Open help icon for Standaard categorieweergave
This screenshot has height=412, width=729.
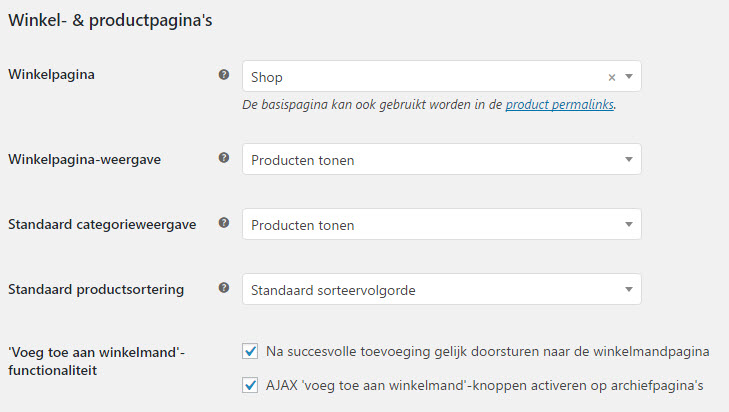[224, 223]
